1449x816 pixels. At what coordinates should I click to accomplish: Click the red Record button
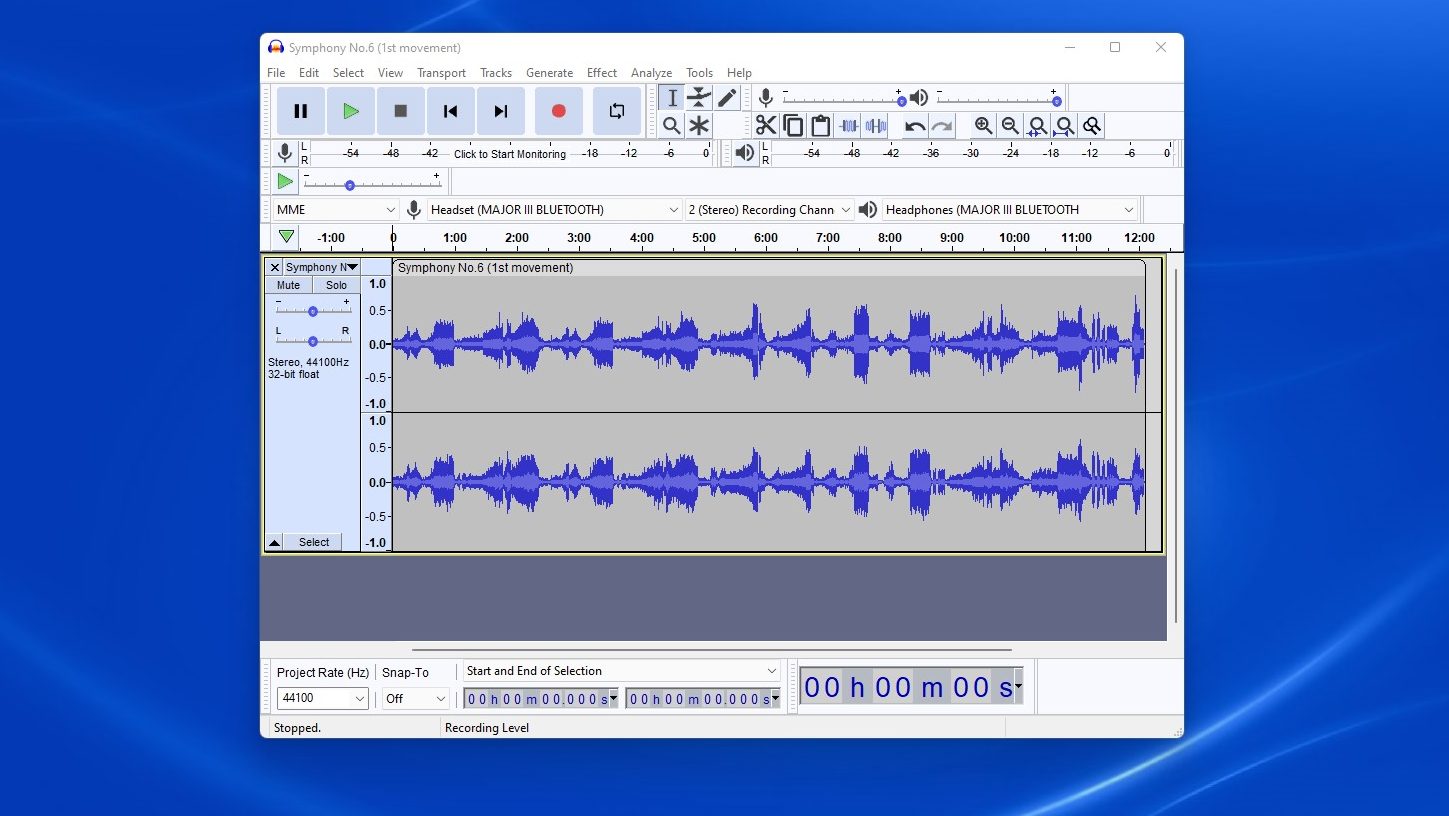click(x=558, y=111)
